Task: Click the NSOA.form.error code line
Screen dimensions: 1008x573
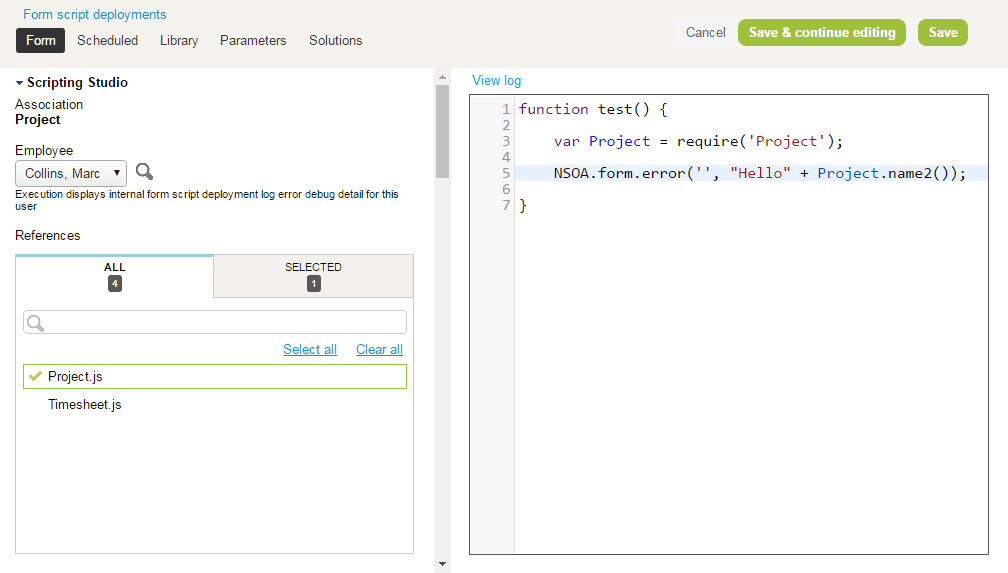Action: pyautogui.click(x=759, y=174)
